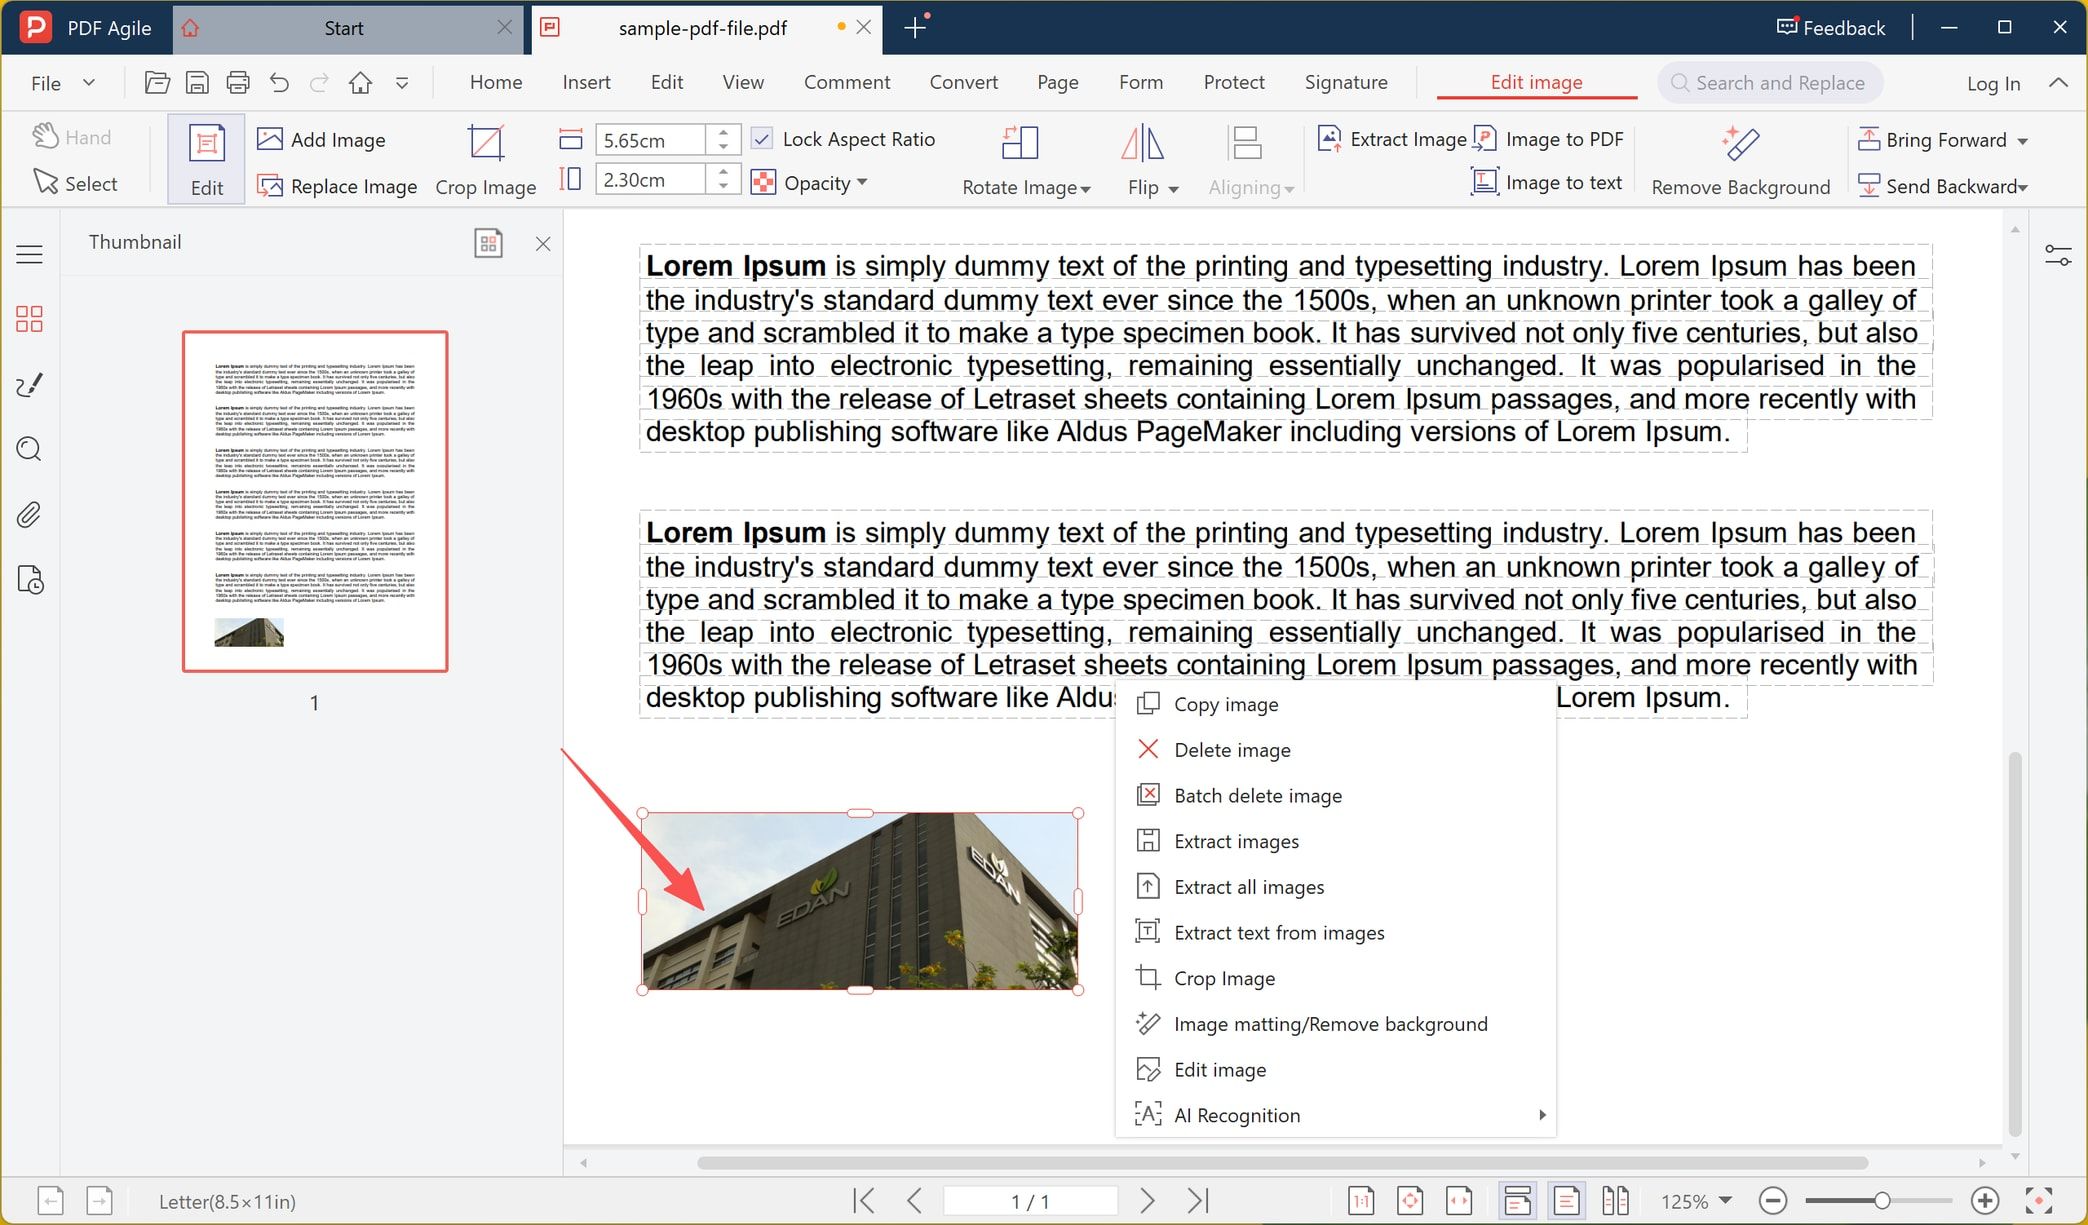Open the Convert ribbon tab
Viewport: 2088px width, 1225px height.
click(x=963, y=82)
